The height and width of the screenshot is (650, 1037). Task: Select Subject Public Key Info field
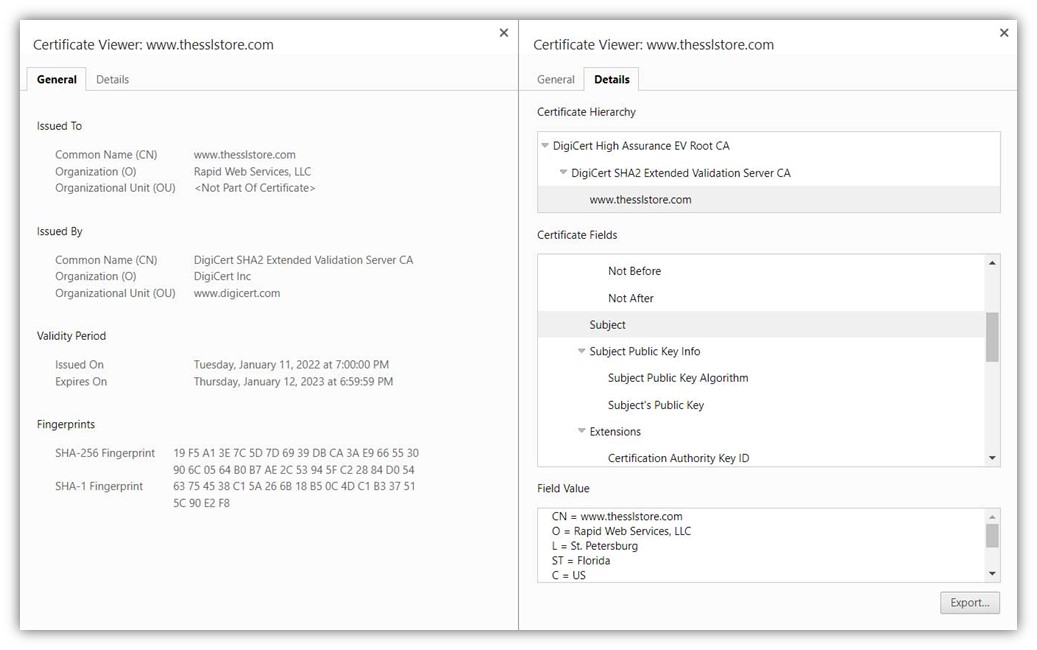pyautogui.click(x=645, y=351)
